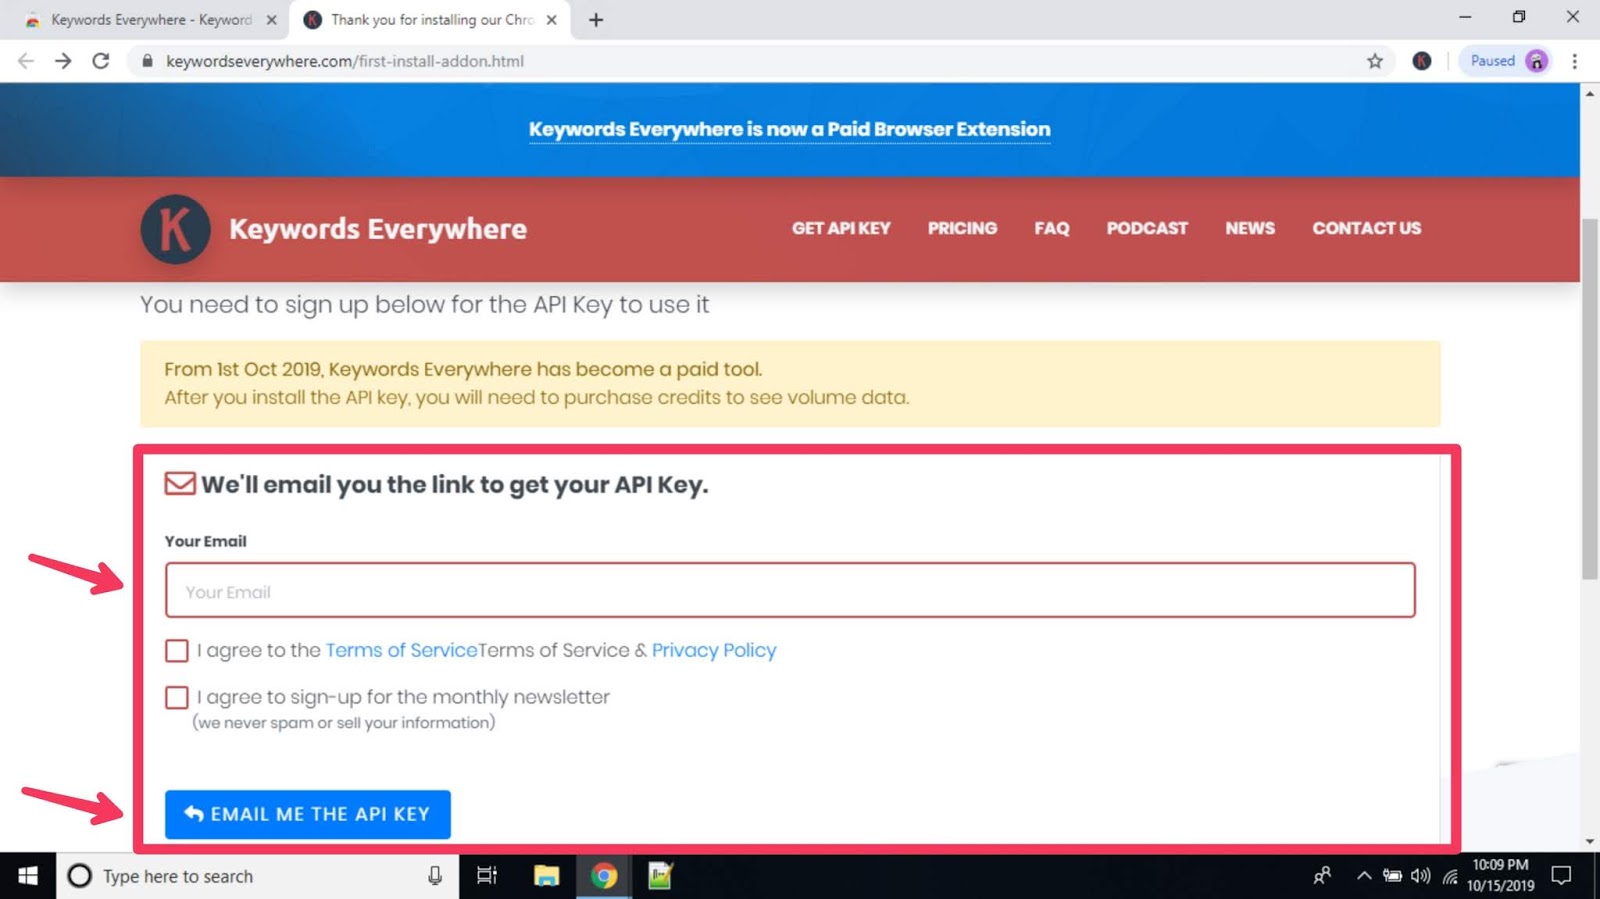The width and height of the screenshot is (1600, 899).
Task: Click the Chrome icon on the taskbar
Action: (x=603, y=876)
